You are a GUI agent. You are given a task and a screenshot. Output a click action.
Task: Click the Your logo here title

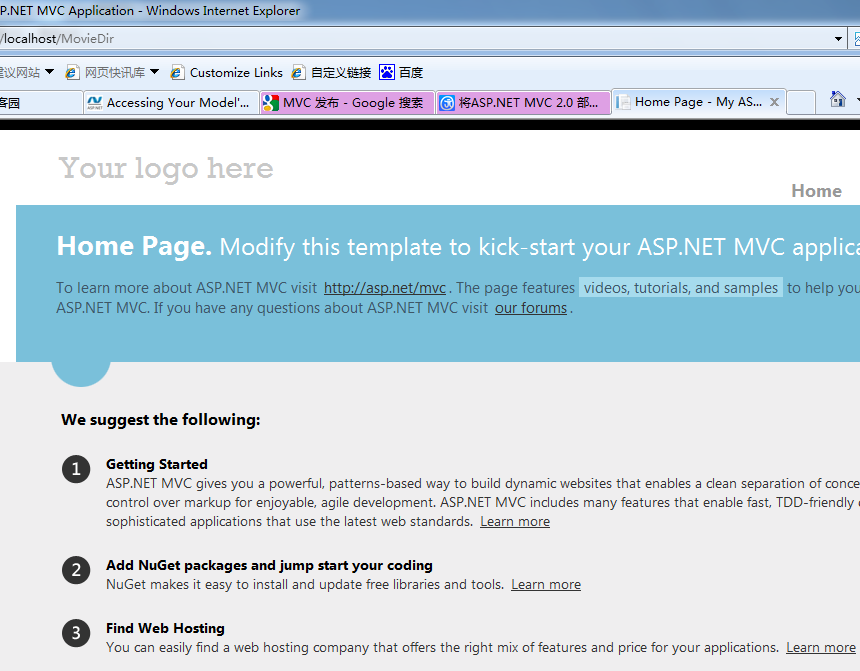[166, 168]
